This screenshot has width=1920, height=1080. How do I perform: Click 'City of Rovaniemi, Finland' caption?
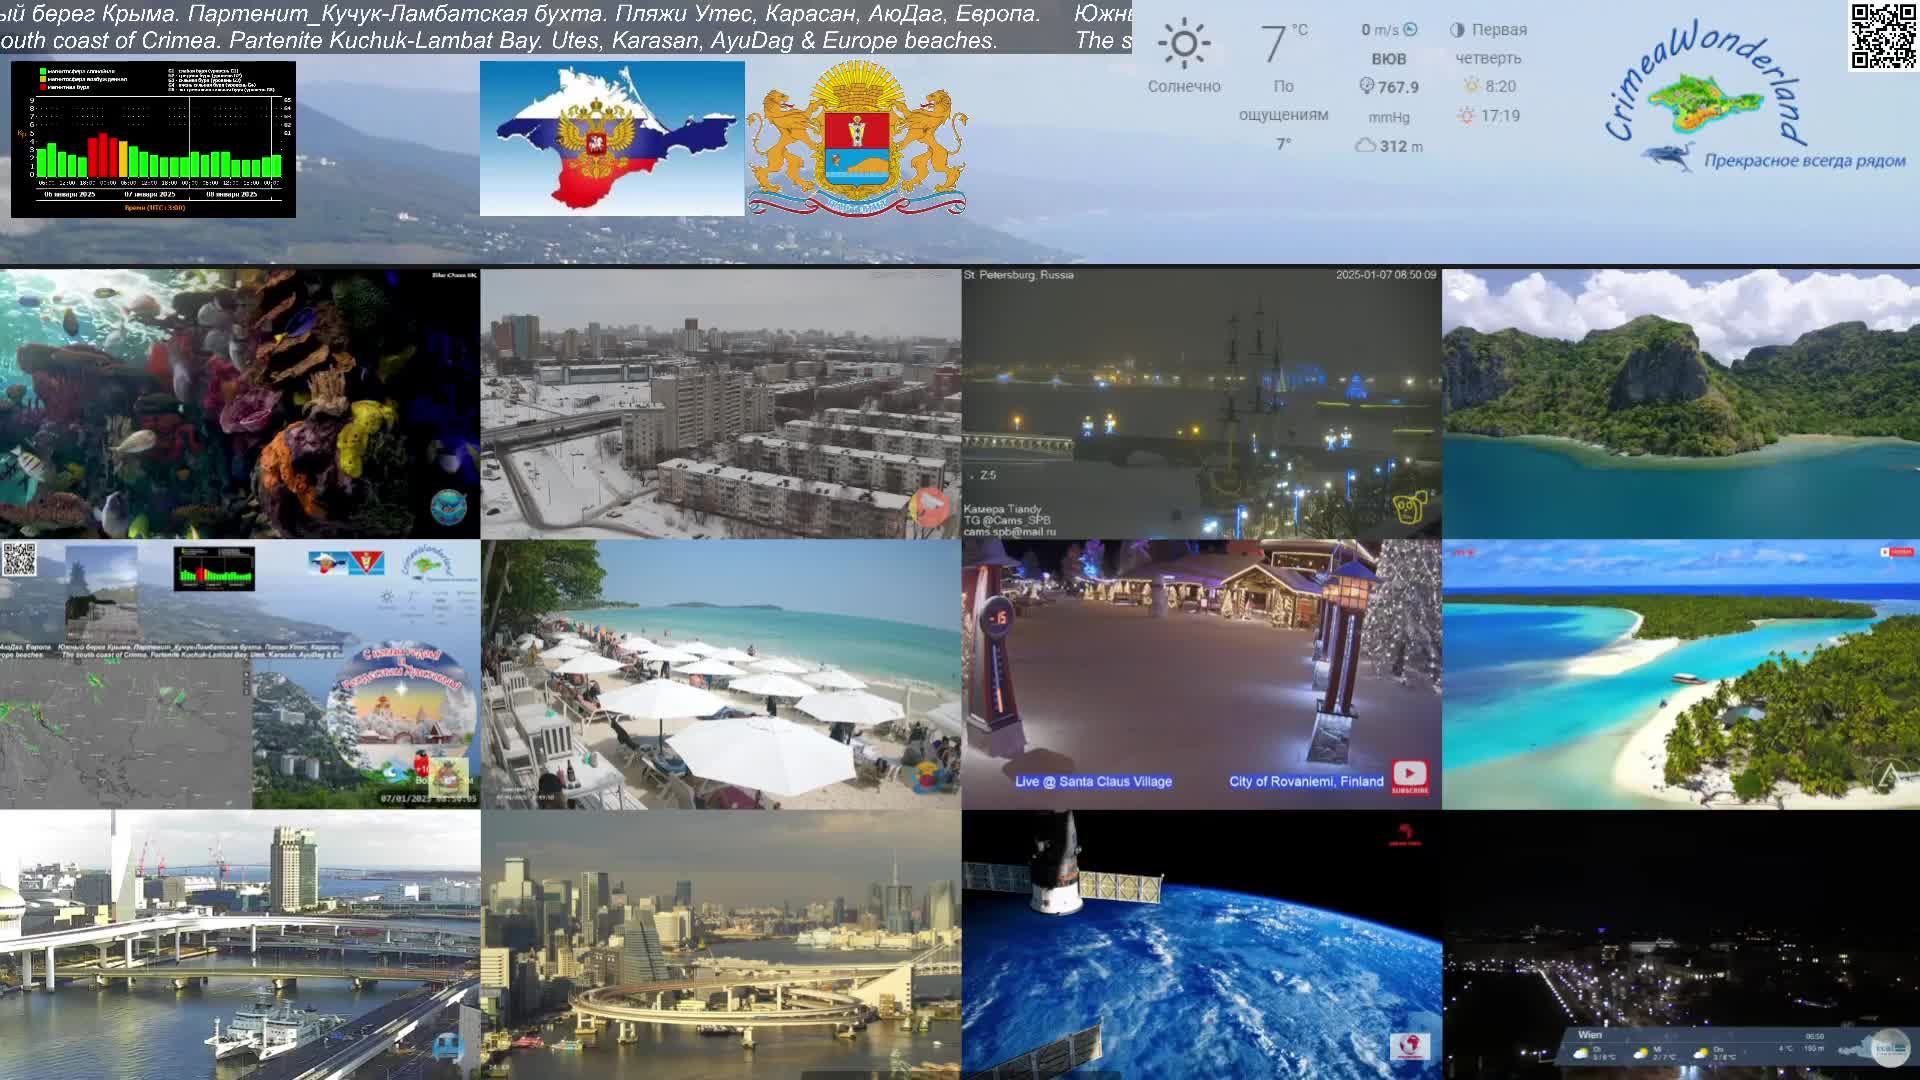click(1306, 781)
